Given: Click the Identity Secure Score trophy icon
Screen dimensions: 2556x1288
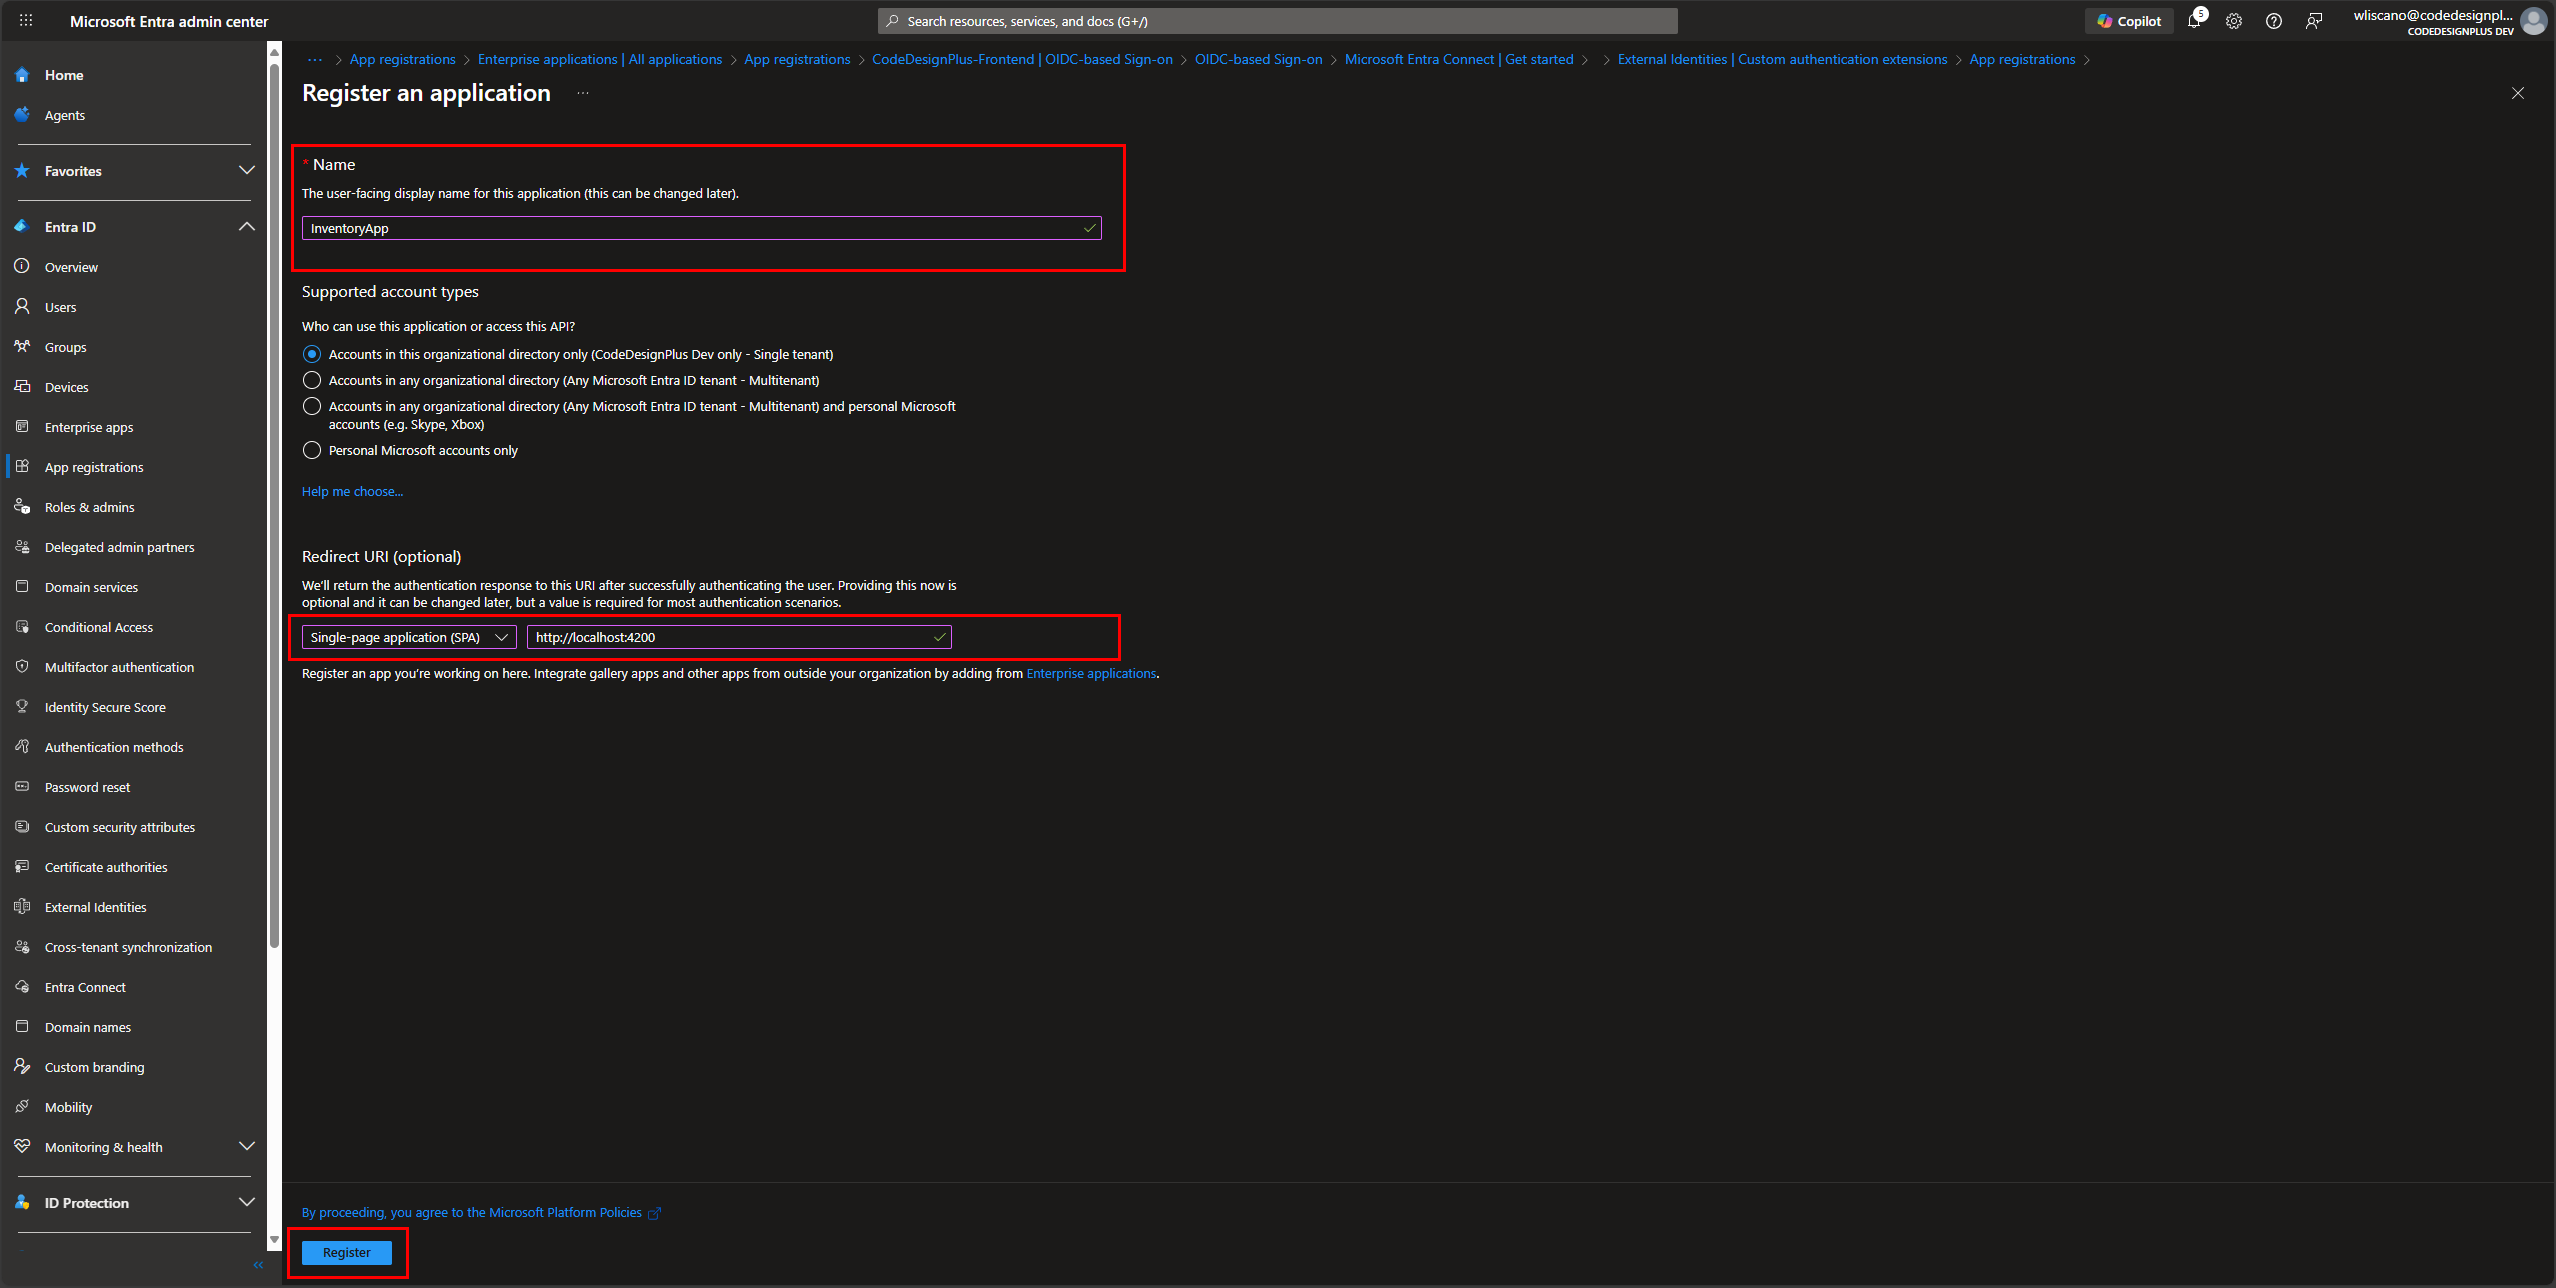Looking at the screenshot, I should (22, 706).
